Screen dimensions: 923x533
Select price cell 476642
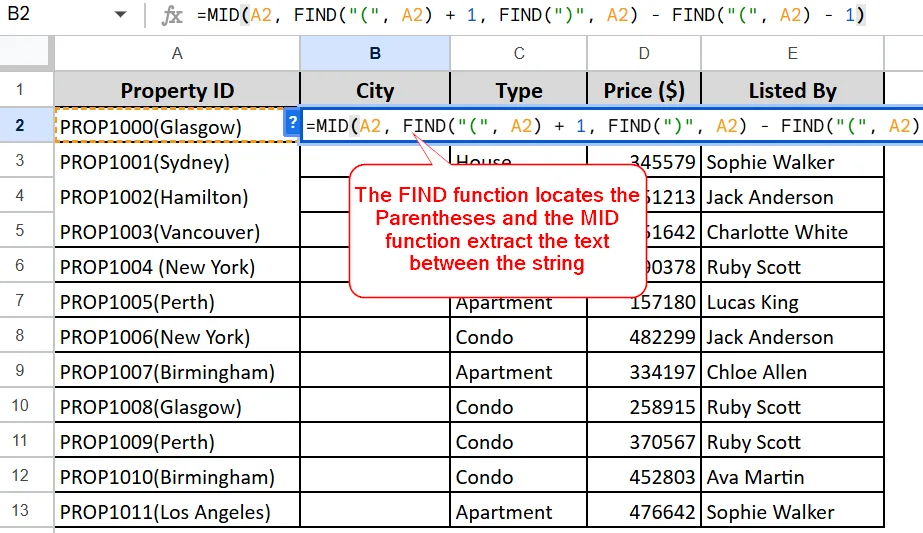644,512
